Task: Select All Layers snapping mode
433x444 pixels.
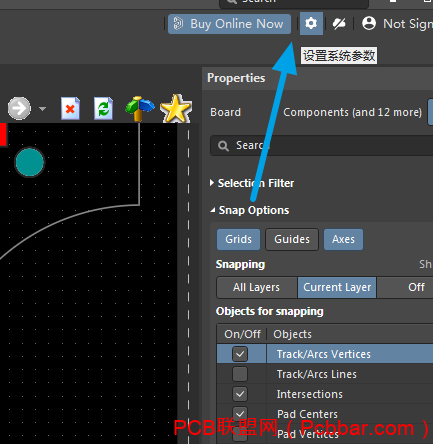Action: 257,287
